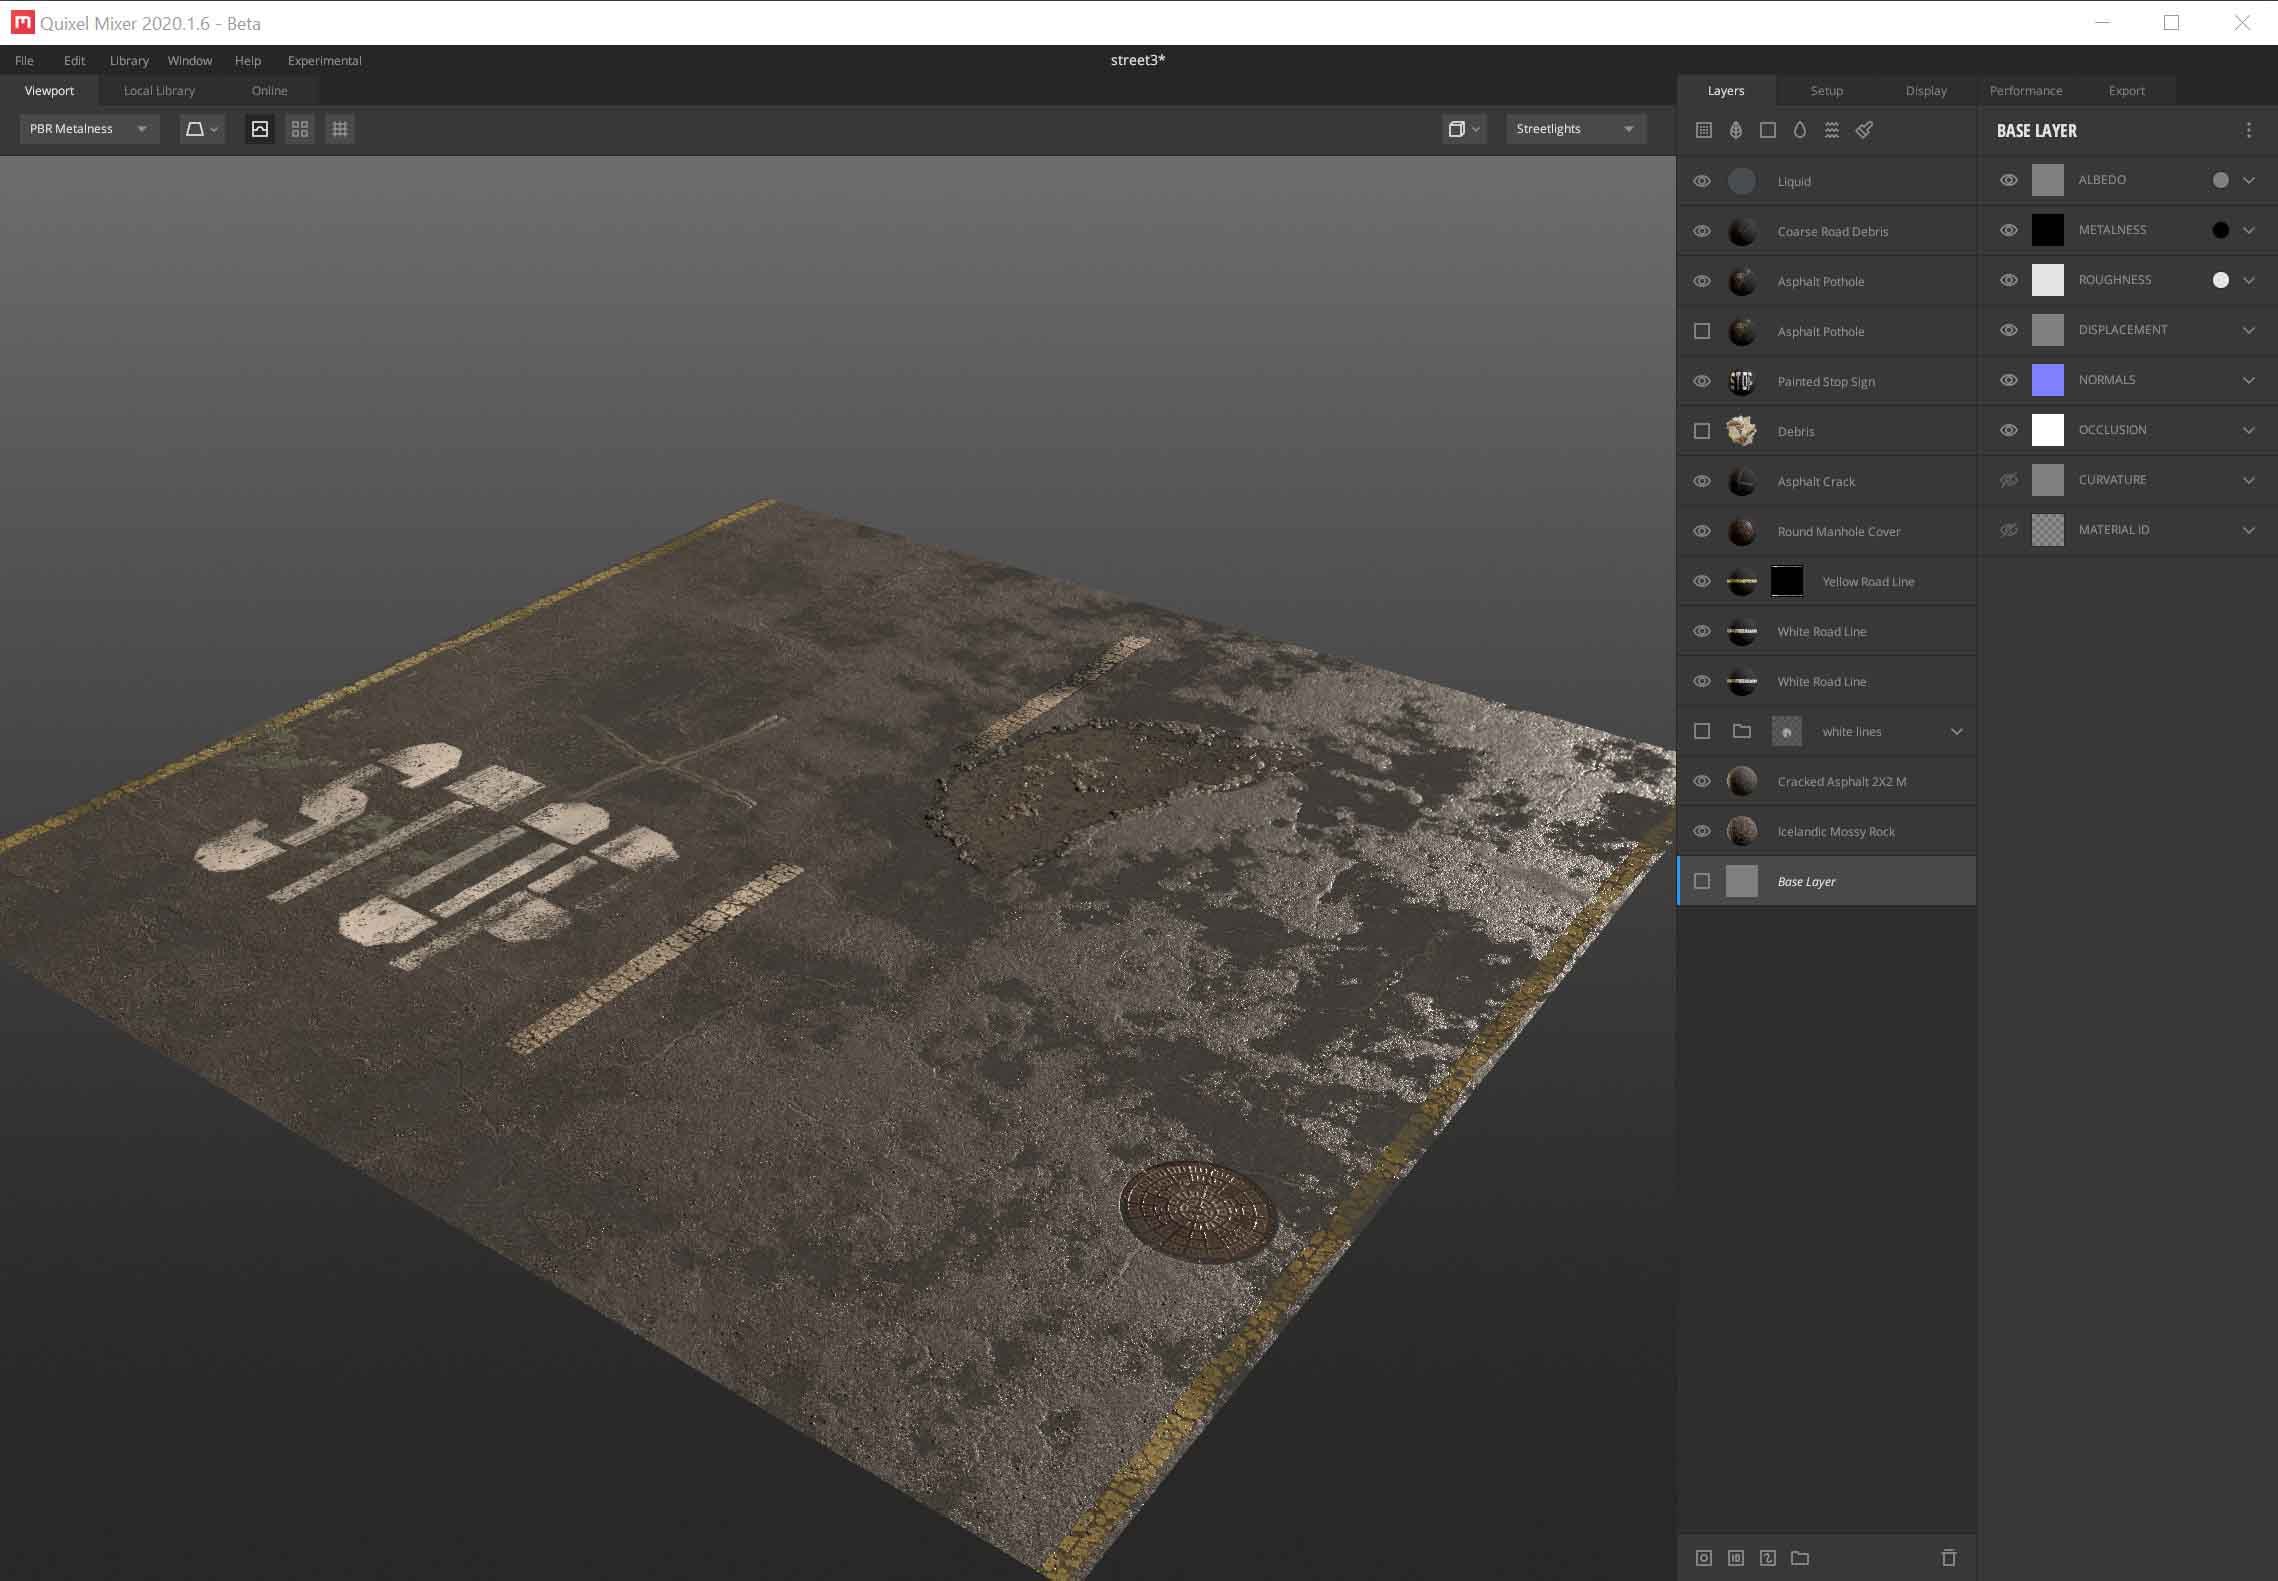The image size is (2278, 1581).
Task: Hide the Liquid layer
Action: coord(1702,181)
